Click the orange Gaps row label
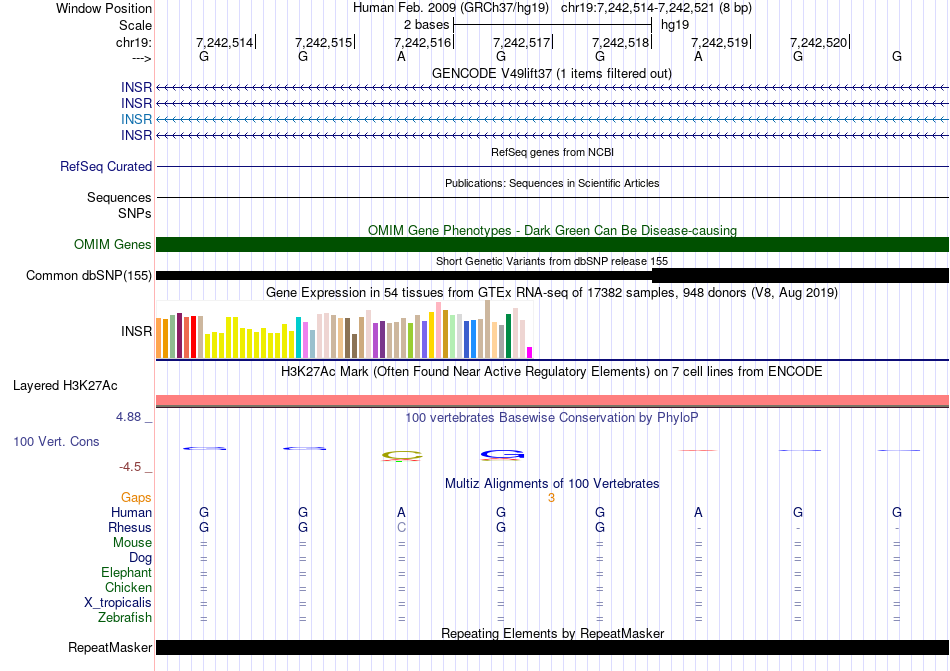 coord(136,497)
